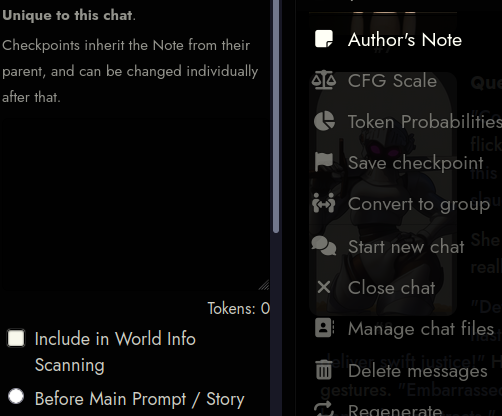Choose Token Probabilities menu entry
This screenshot has height=416, width=502.
coord(425,121)
